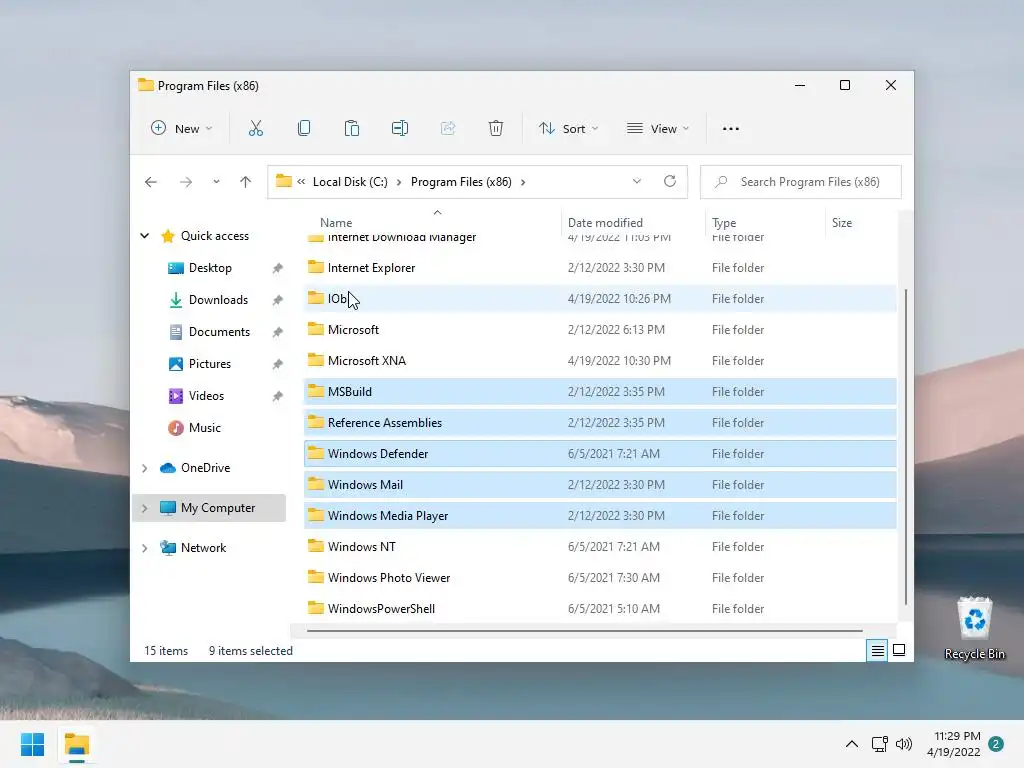Sort by Date modified column header
Image resolution: width=1024 pixels, height=768 pixels.
click(605, 223)
